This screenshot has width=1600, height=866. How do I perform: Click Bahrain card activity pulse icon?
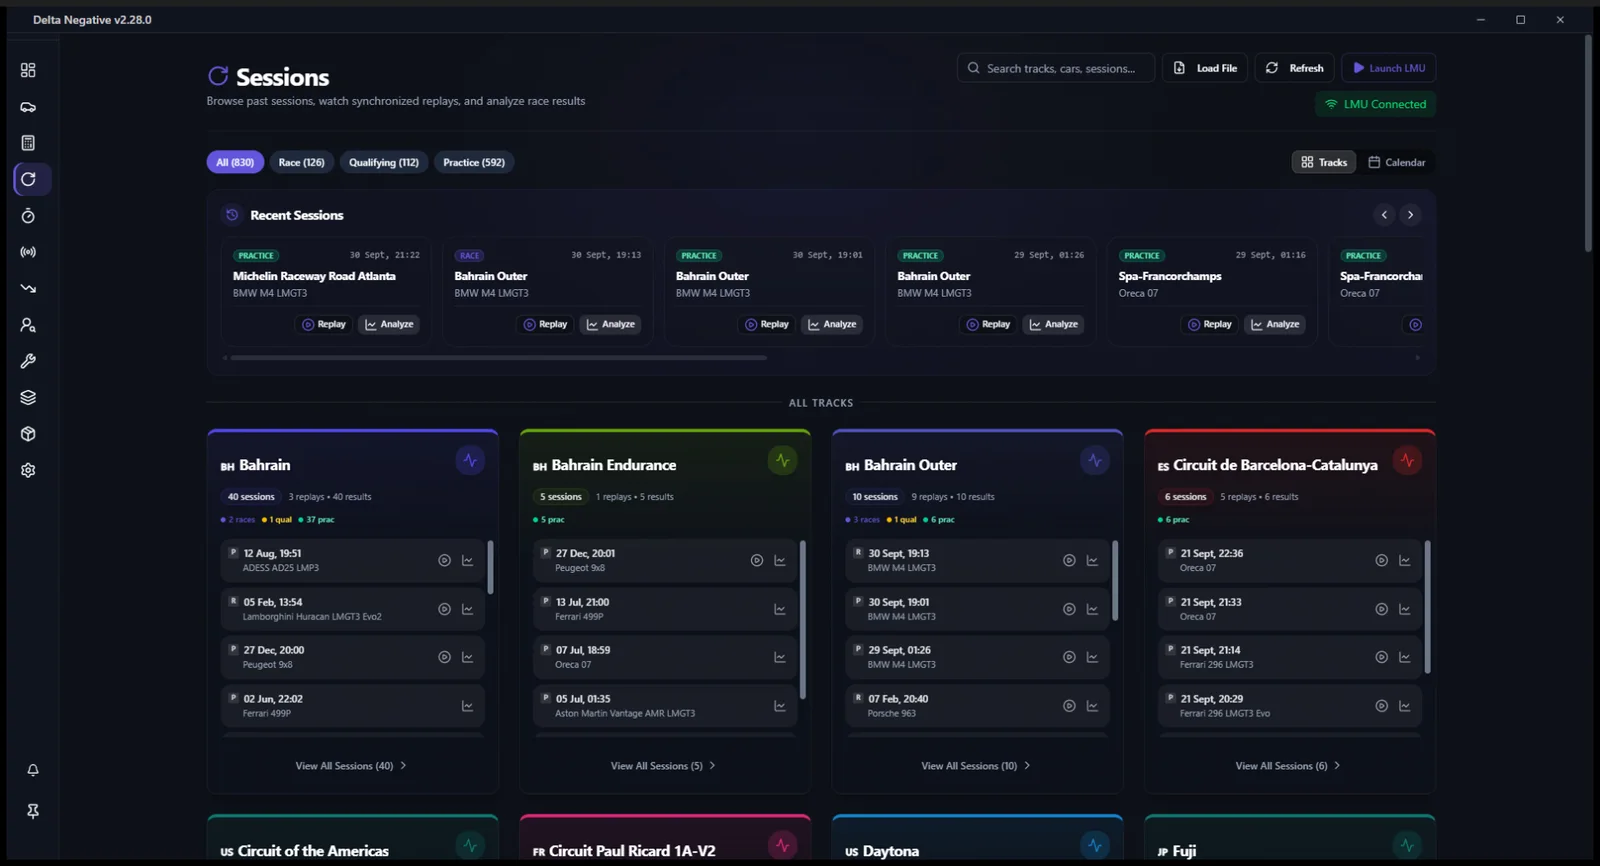(x=470, y=461)
